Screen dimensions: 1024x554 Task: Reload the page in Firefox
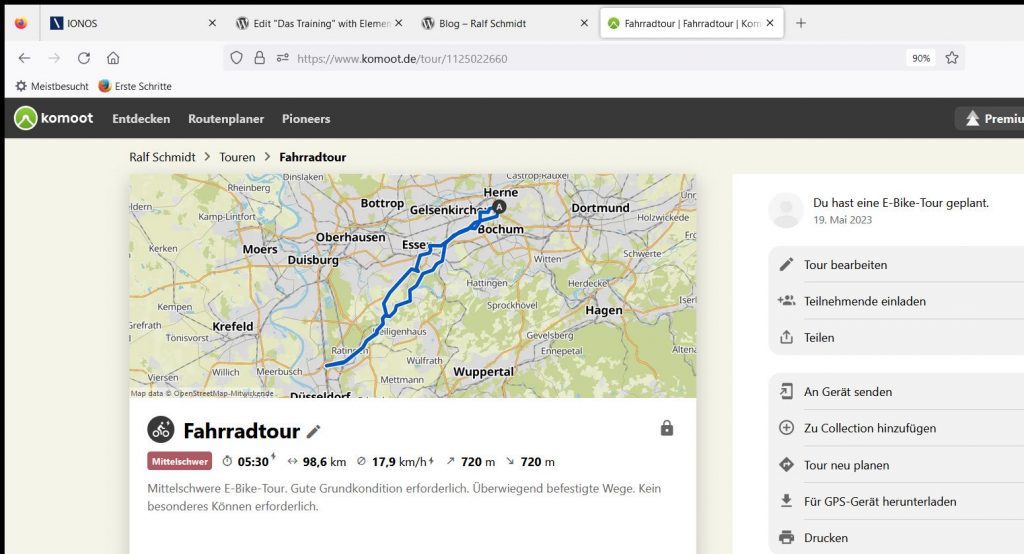coord(84,58)
